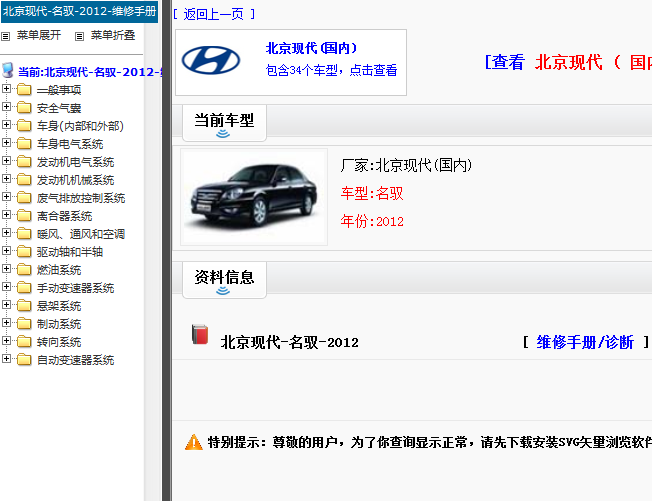Expand the 燃油系统 tree node
The height and width of the screenshot is (501, 652).
(6, 269)
